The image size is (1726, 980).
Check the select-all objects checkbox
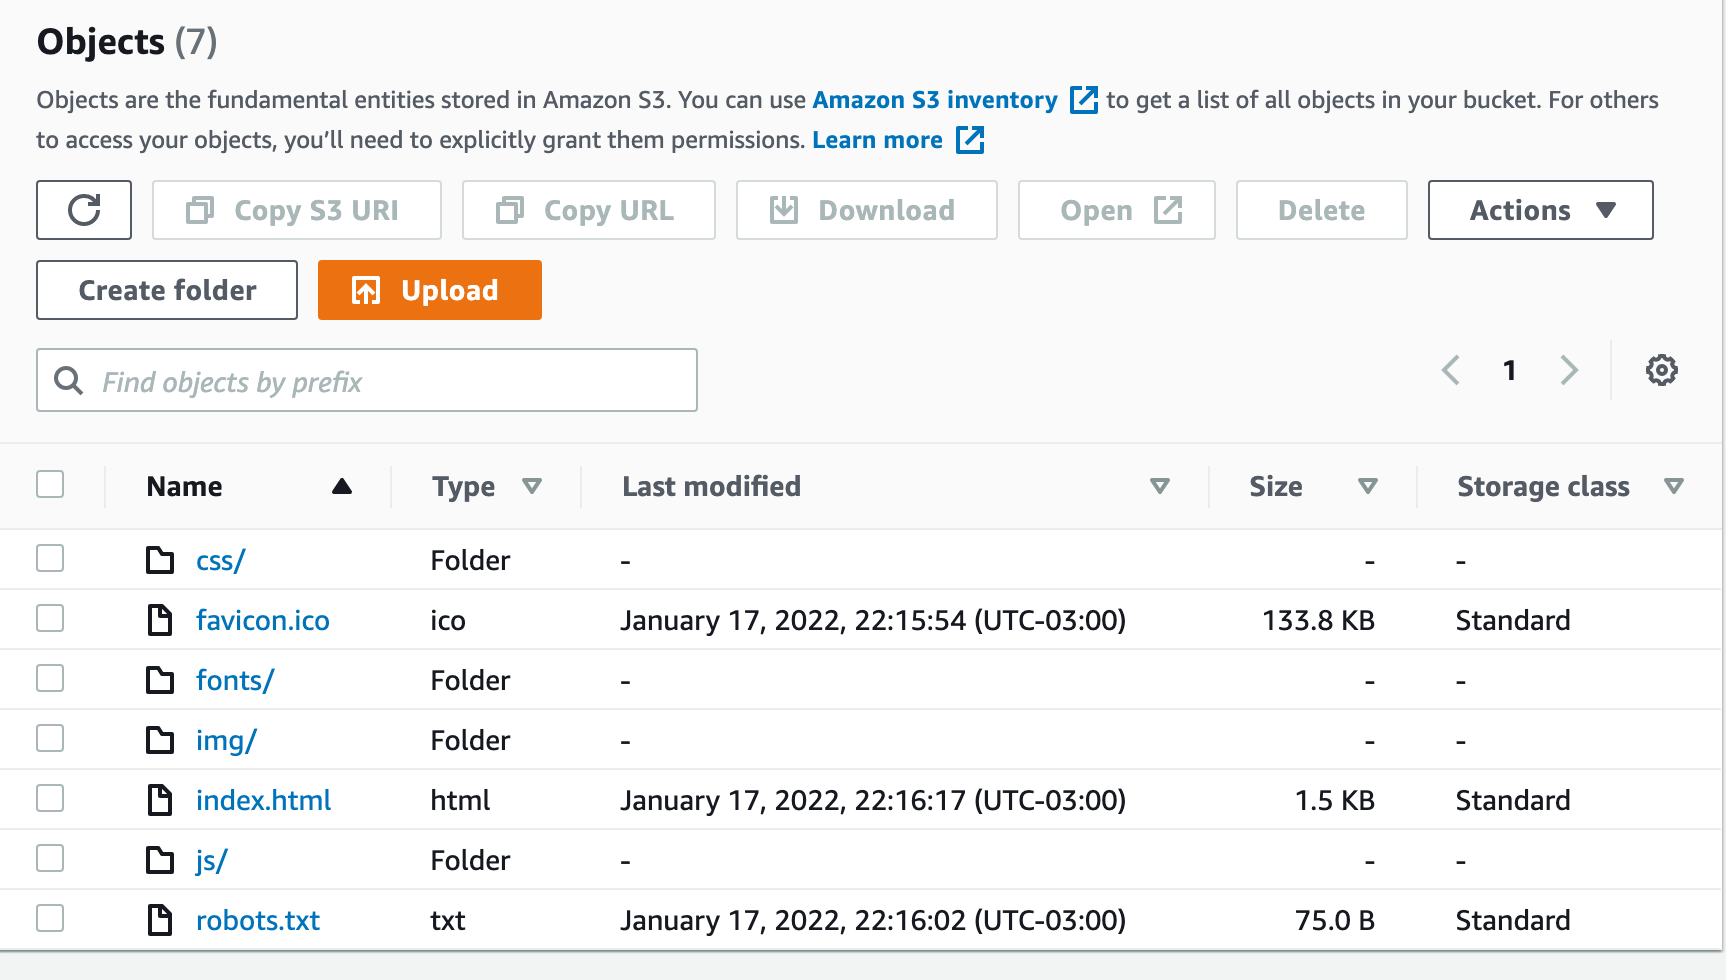50,484
